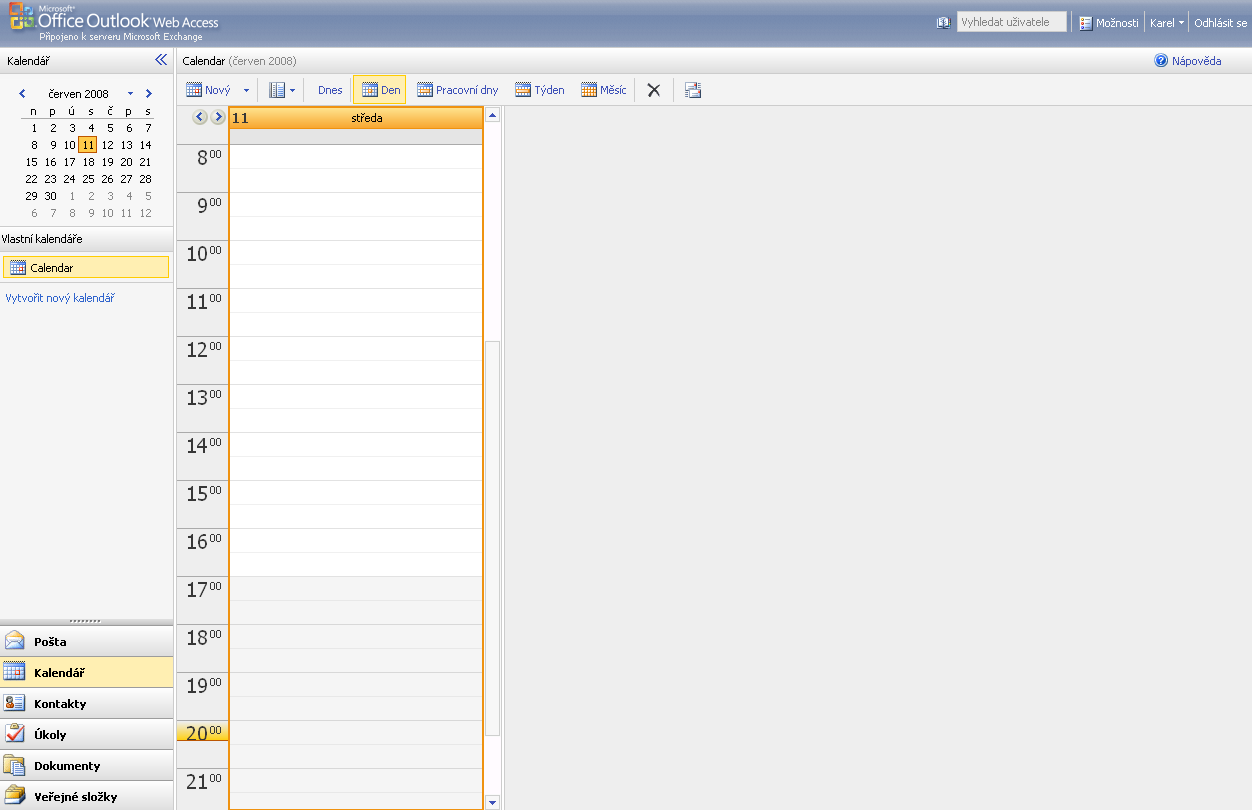Click Dnes to jump to today
Screen dimensions: 1252x810
pyautogui.click(x=328, y=89)
